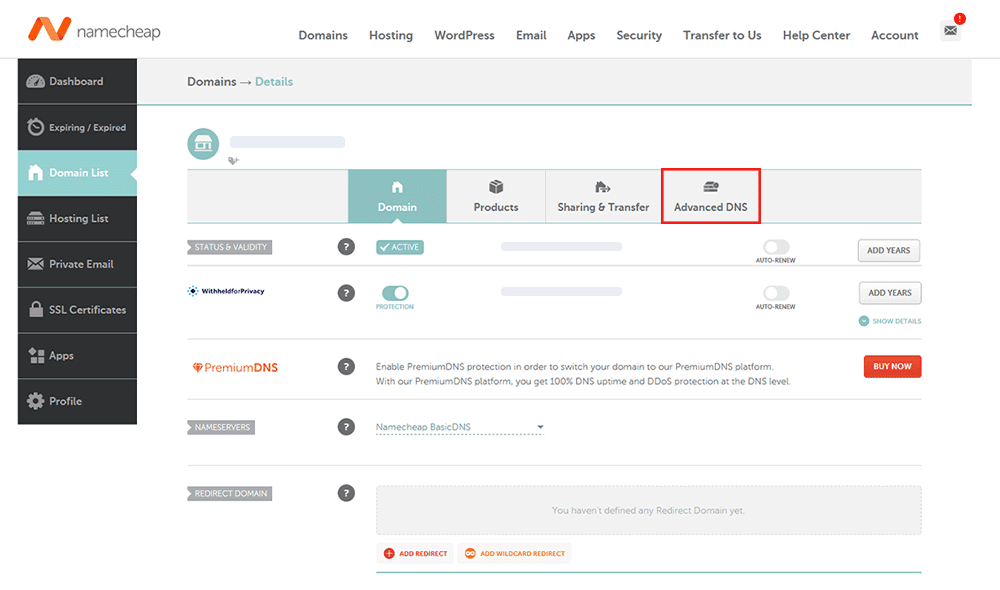
Task: Open Profile in the sidebar
Action: (77, 401)
